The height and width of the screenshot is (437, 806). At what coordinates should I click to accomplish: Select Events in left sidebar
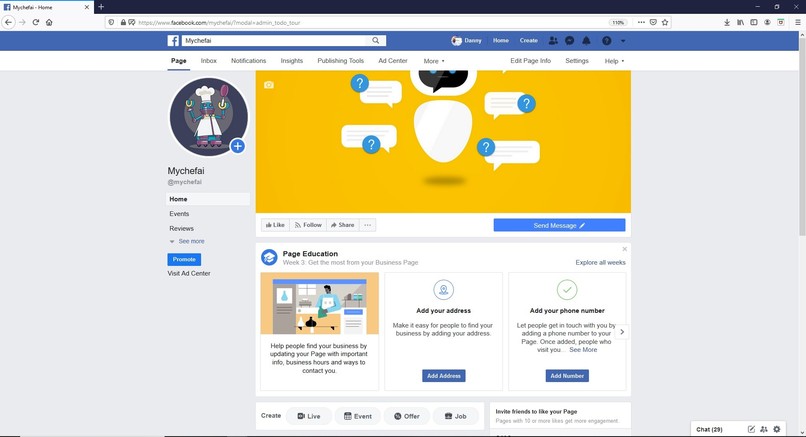[x=179, y=214]
